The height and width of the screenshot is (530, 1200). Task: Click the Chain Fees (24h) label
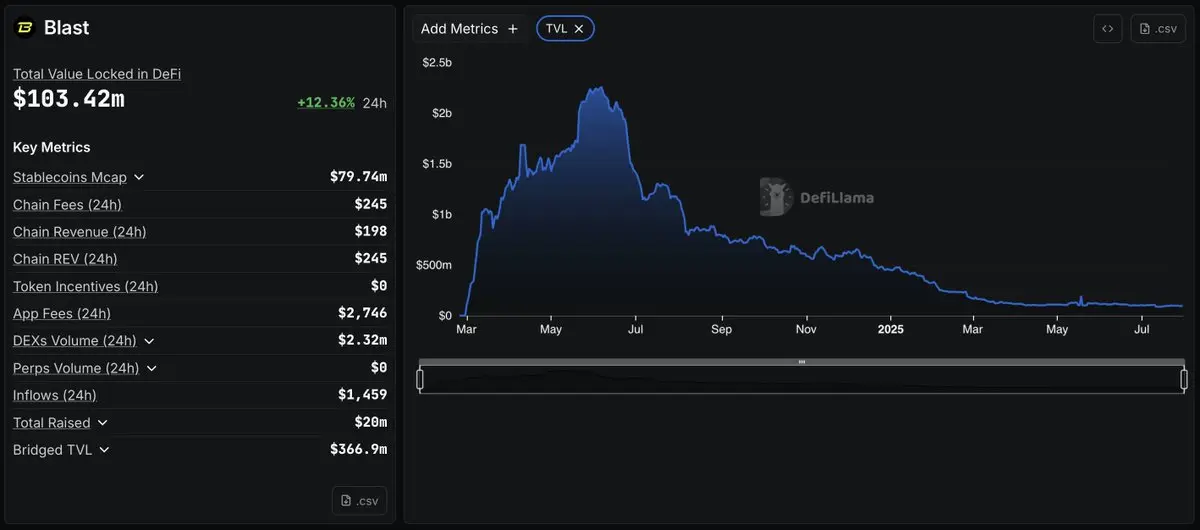[x=67, y=204]
